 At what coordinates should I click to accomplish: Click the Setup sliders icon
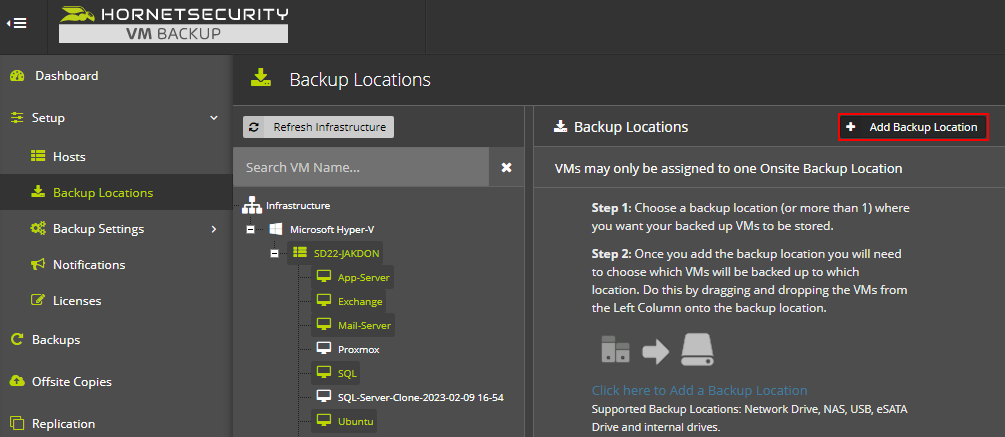coord(17,118)
